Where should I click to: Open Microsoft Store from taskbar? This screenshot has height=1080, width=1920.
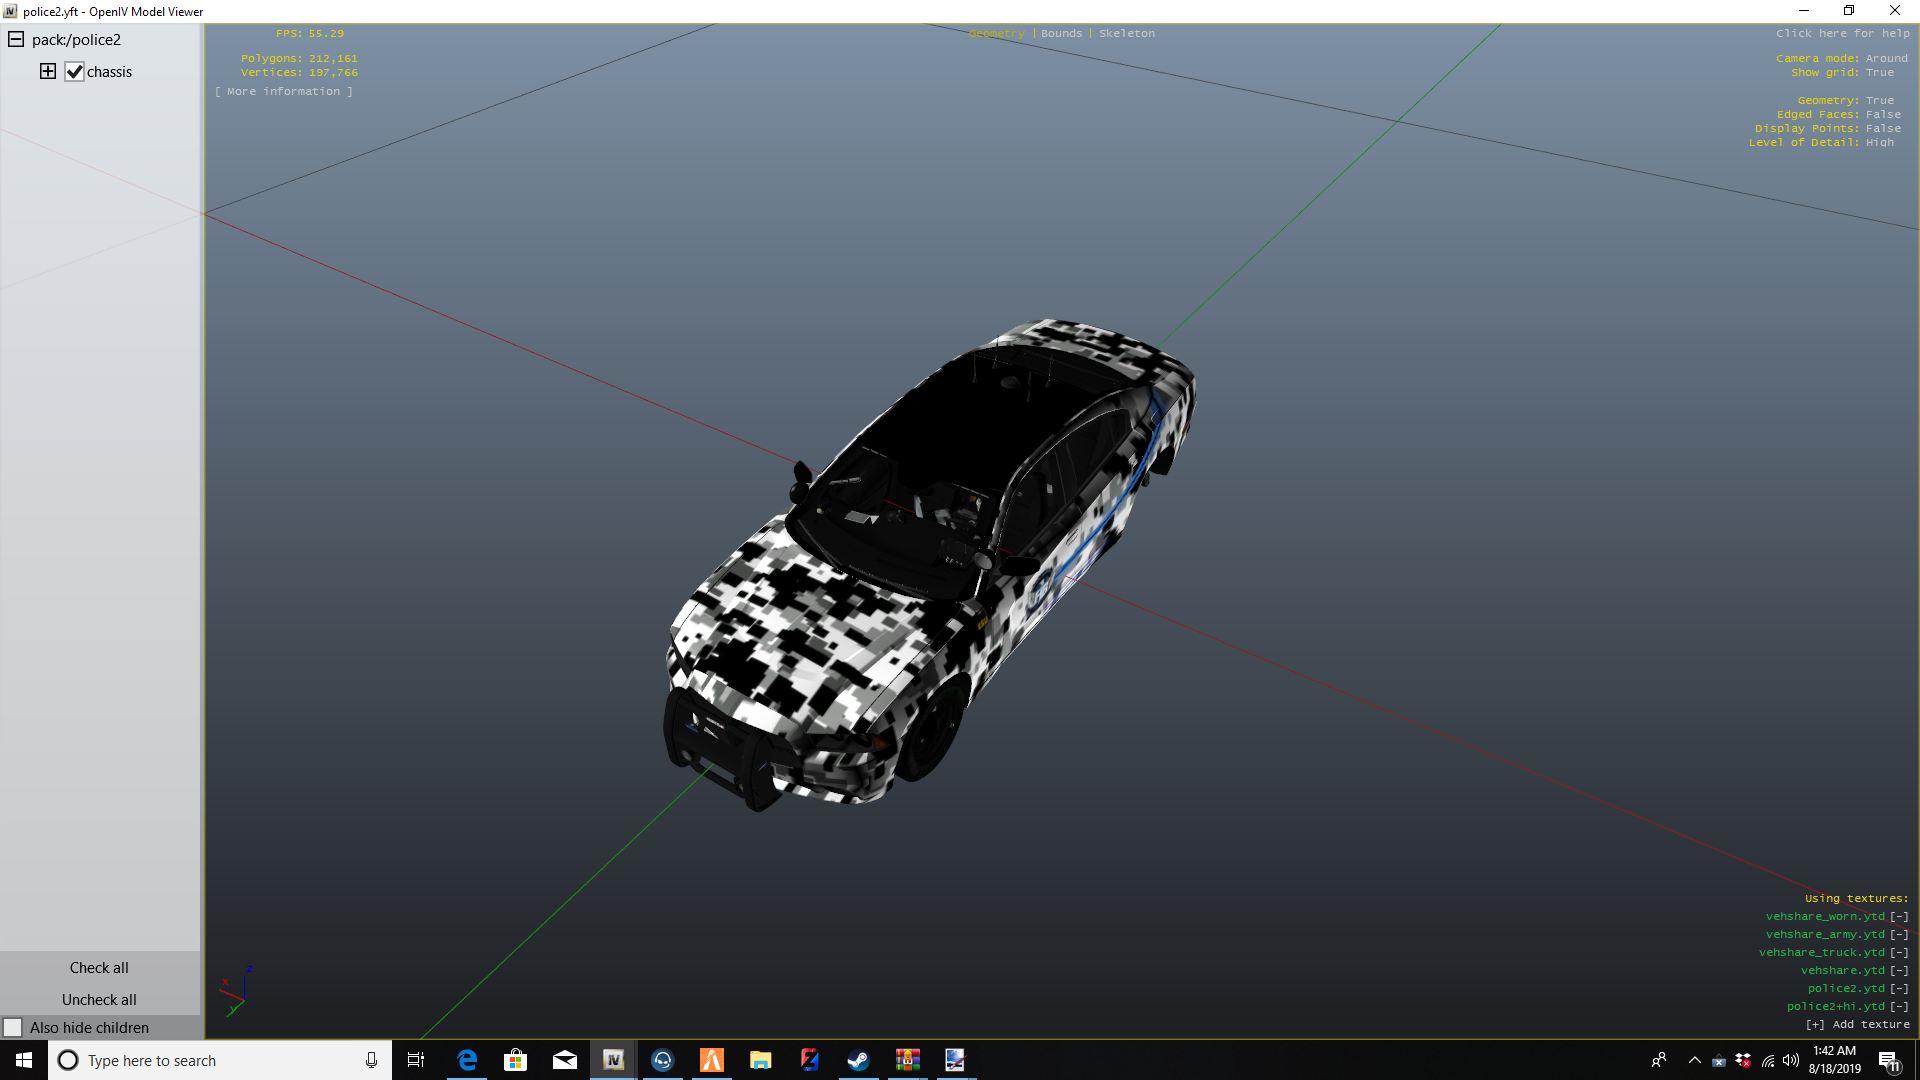[x=516, y=1060]
